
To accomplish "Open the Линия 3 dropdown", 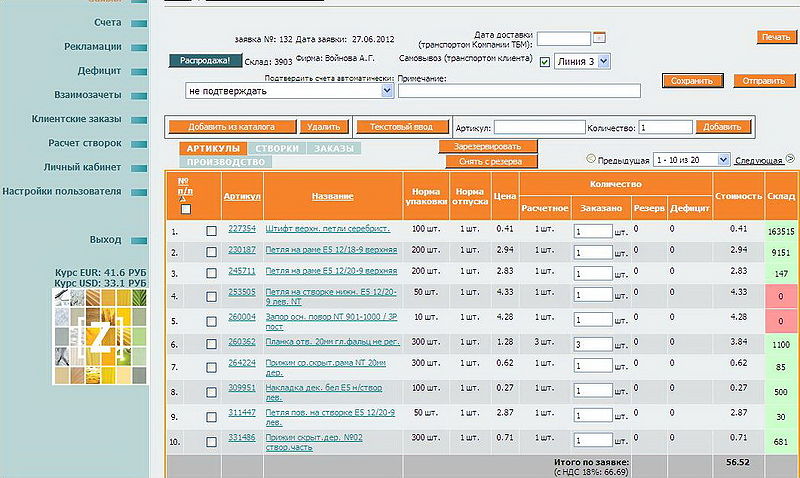I will click(582, 61).
